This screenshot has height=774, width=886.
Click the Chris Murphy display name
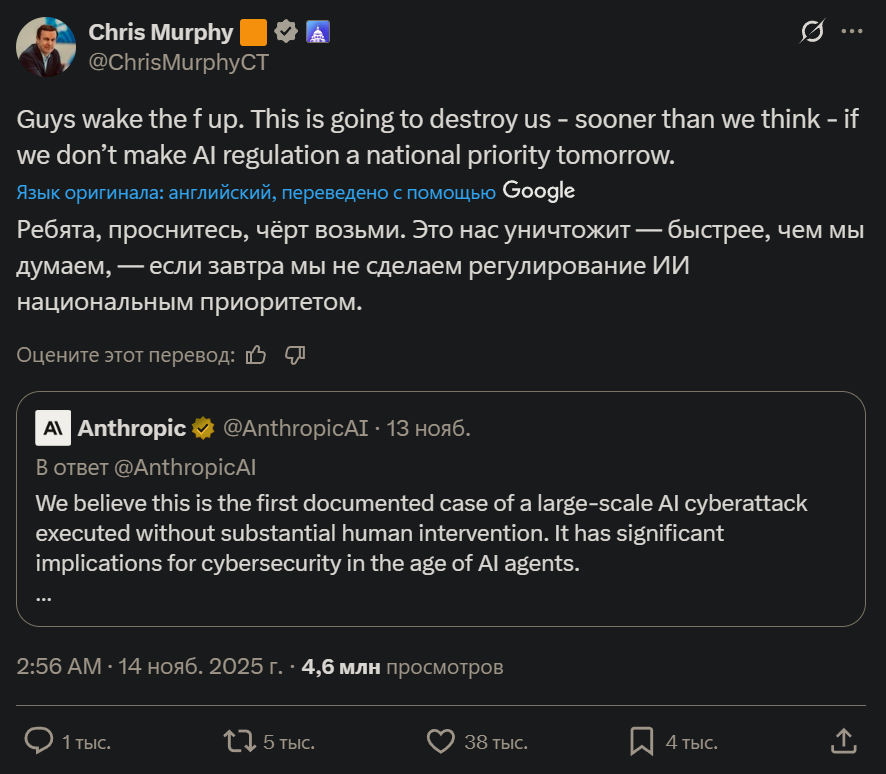(160, 32)
